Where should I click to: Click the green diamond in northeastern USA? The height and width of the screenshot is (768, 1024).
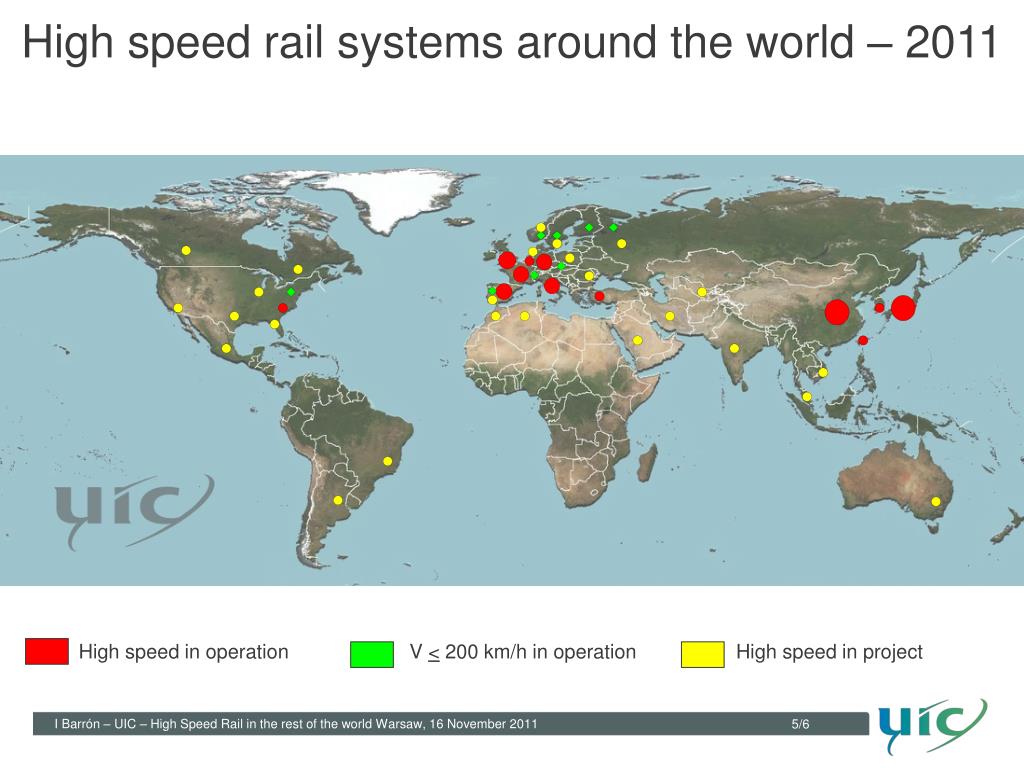pyautogui.click(x=291, y=292)
